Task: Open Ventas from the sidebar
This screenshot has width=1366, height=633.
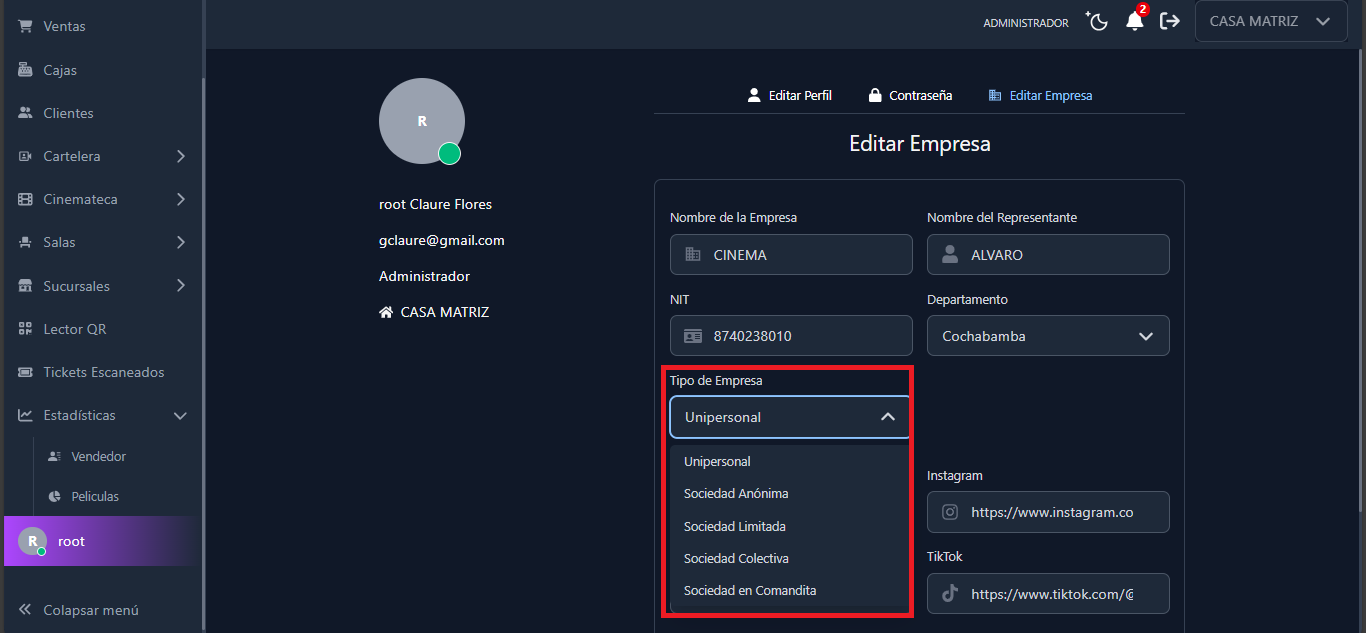Action: pyautogui.click(x=64, y=26)
